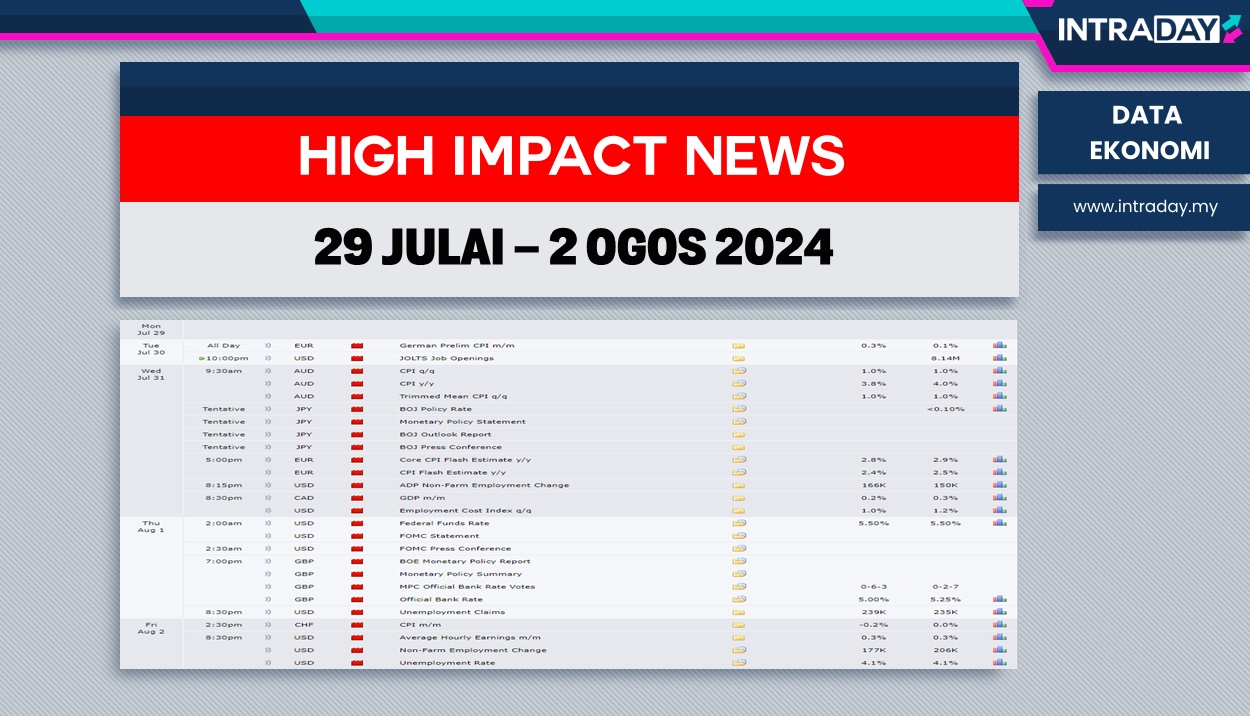The width and height of the screenshot is (1250, 716).
Task: Click the graph icon for Non-Farm Employment Change
Action: (x=997, y=649)
